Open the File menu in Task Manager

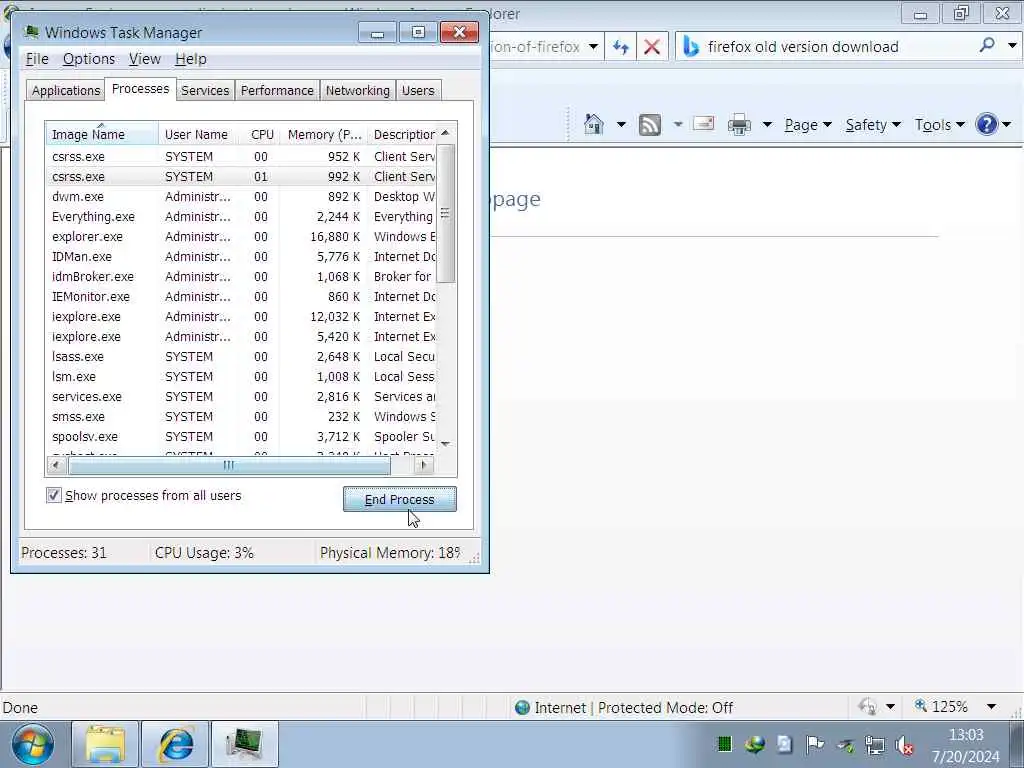point(37,59)
